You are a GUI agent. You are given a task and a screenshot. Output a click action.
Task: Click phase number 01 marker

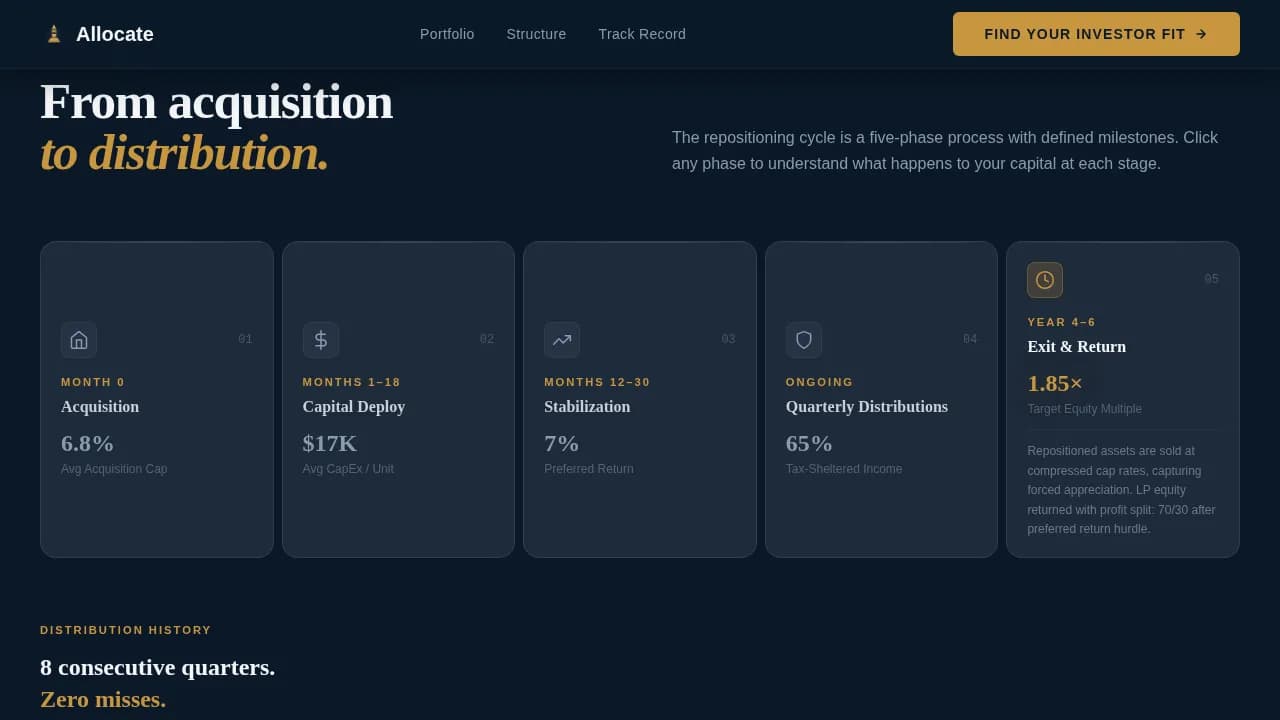coord(245,339)
